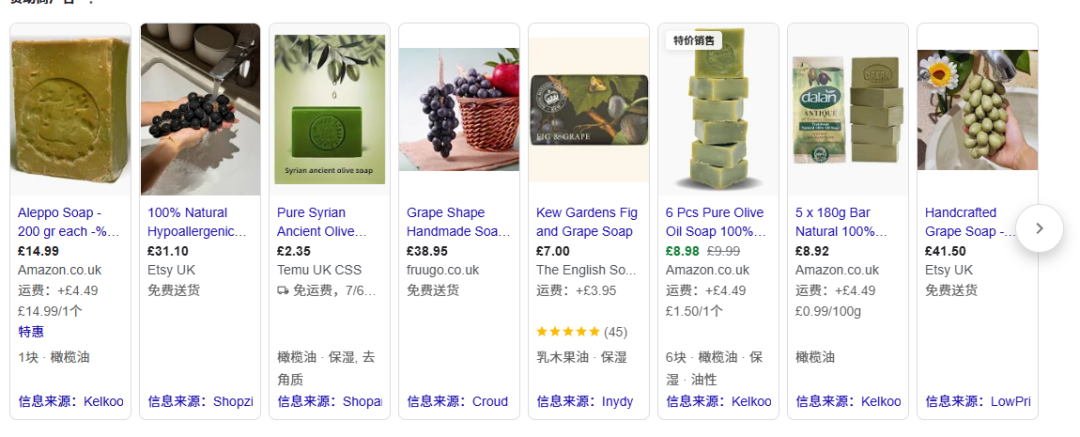Open Handcrafted Grape Soap listing link
The height and width of the screenshot is (437, 1080).
click(x=970, y=222)
